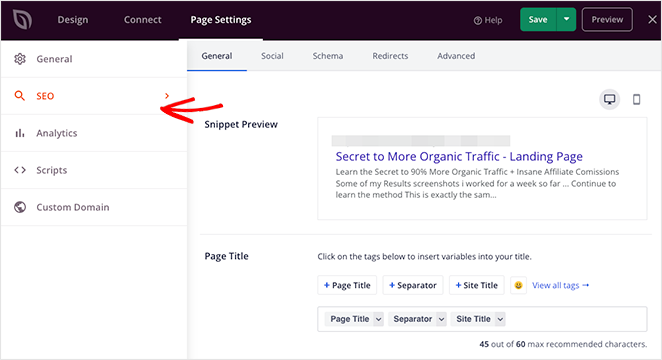Click the Analytics bar chart icon
Screen dimensions: 662x360
coord(19,133)
